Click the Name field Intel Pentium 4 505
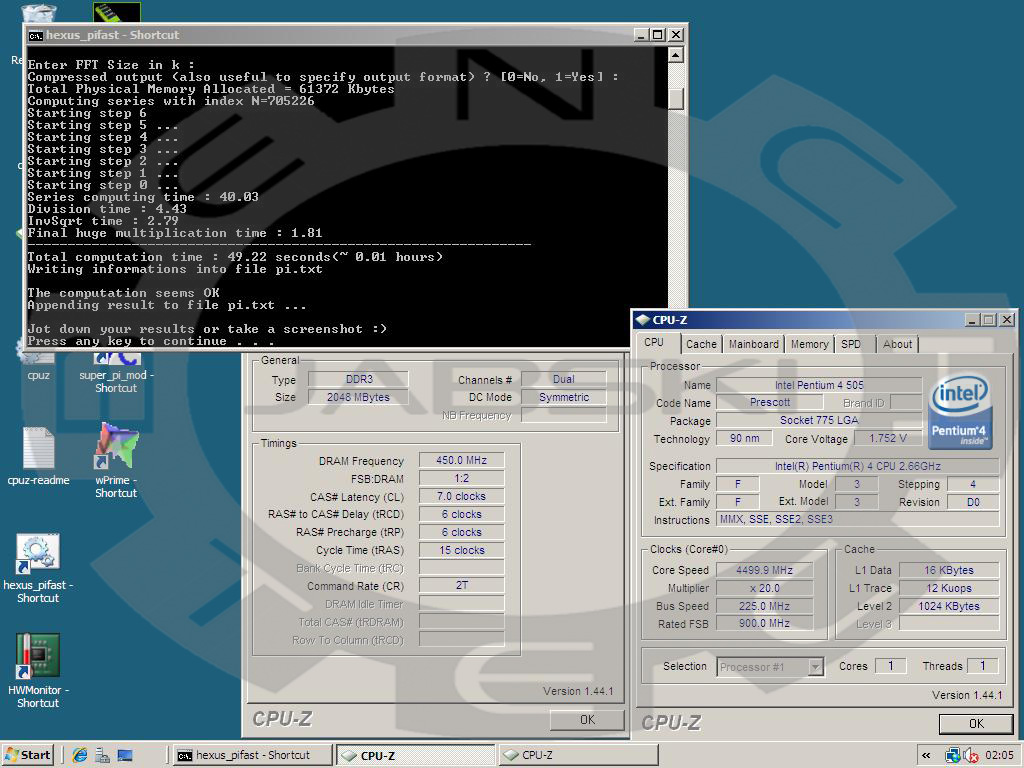 819,385
